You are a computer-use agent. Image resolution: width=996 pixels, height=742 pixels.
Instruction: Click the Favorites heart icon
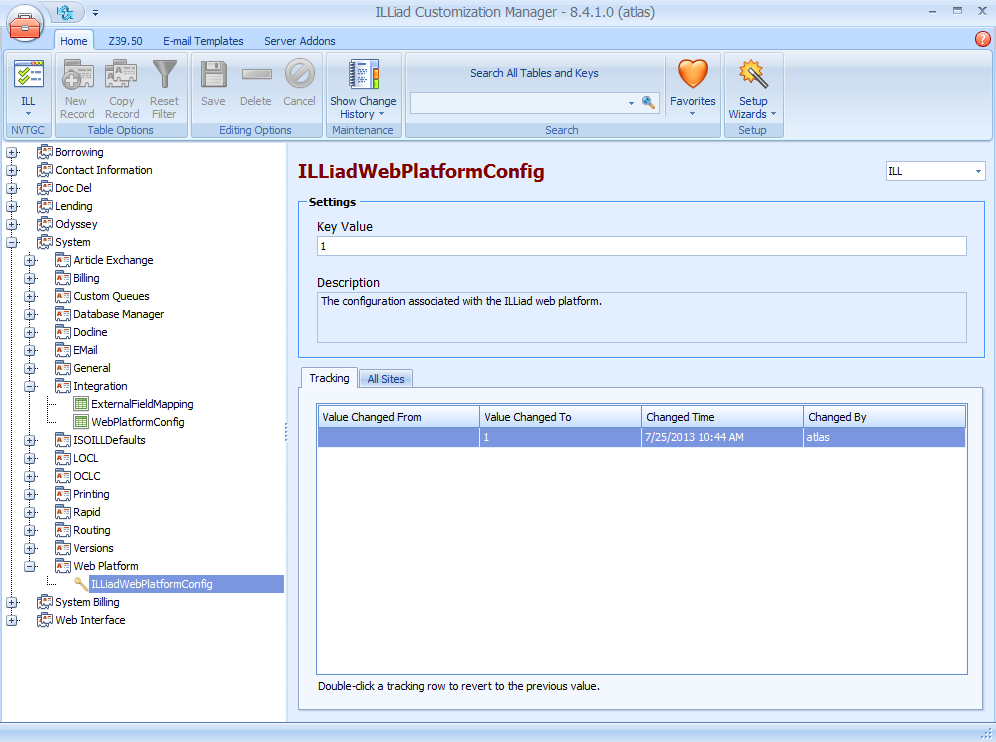click(x=692, y=74)
